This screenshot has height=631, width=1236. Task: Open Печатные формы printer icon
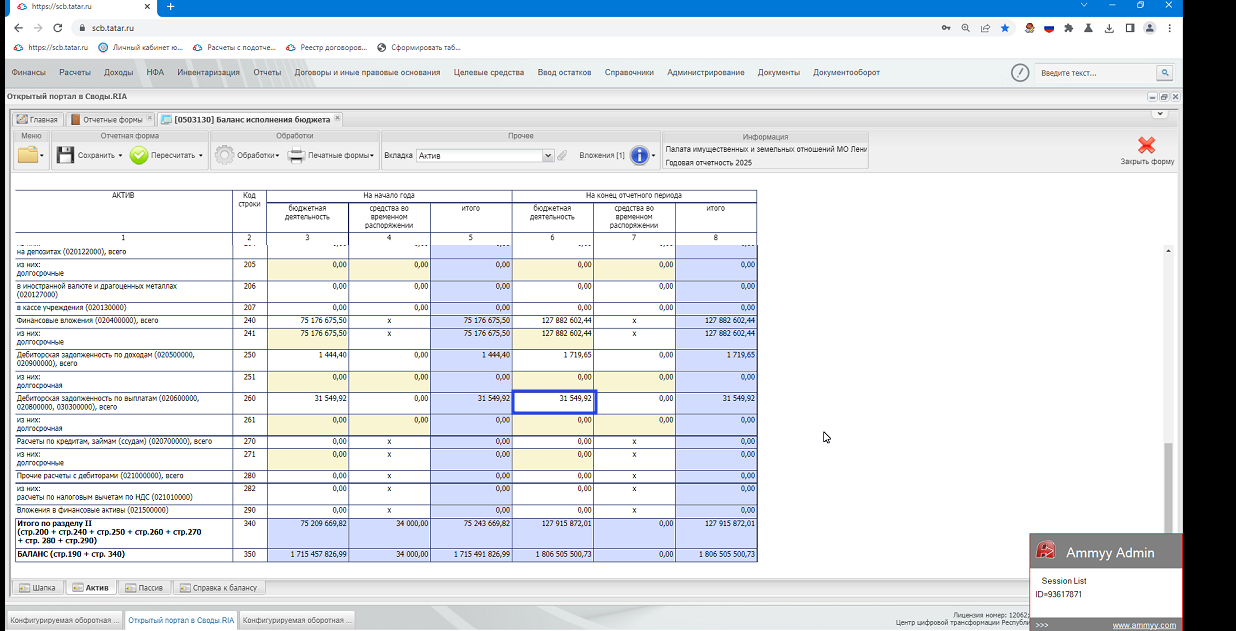(x=296, y=155)
